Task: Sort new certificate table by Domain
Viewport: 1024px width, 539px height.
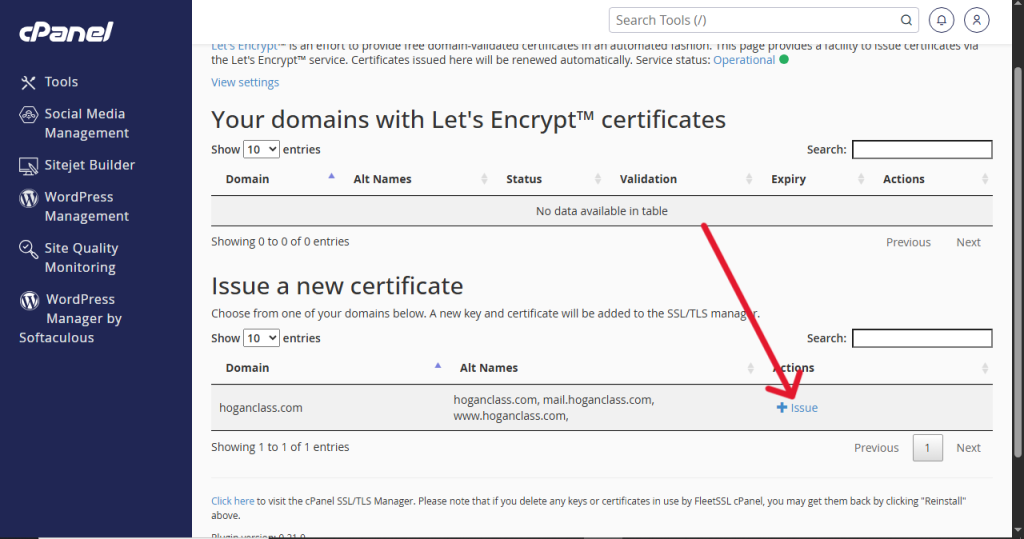Action: tap(328, 368)
